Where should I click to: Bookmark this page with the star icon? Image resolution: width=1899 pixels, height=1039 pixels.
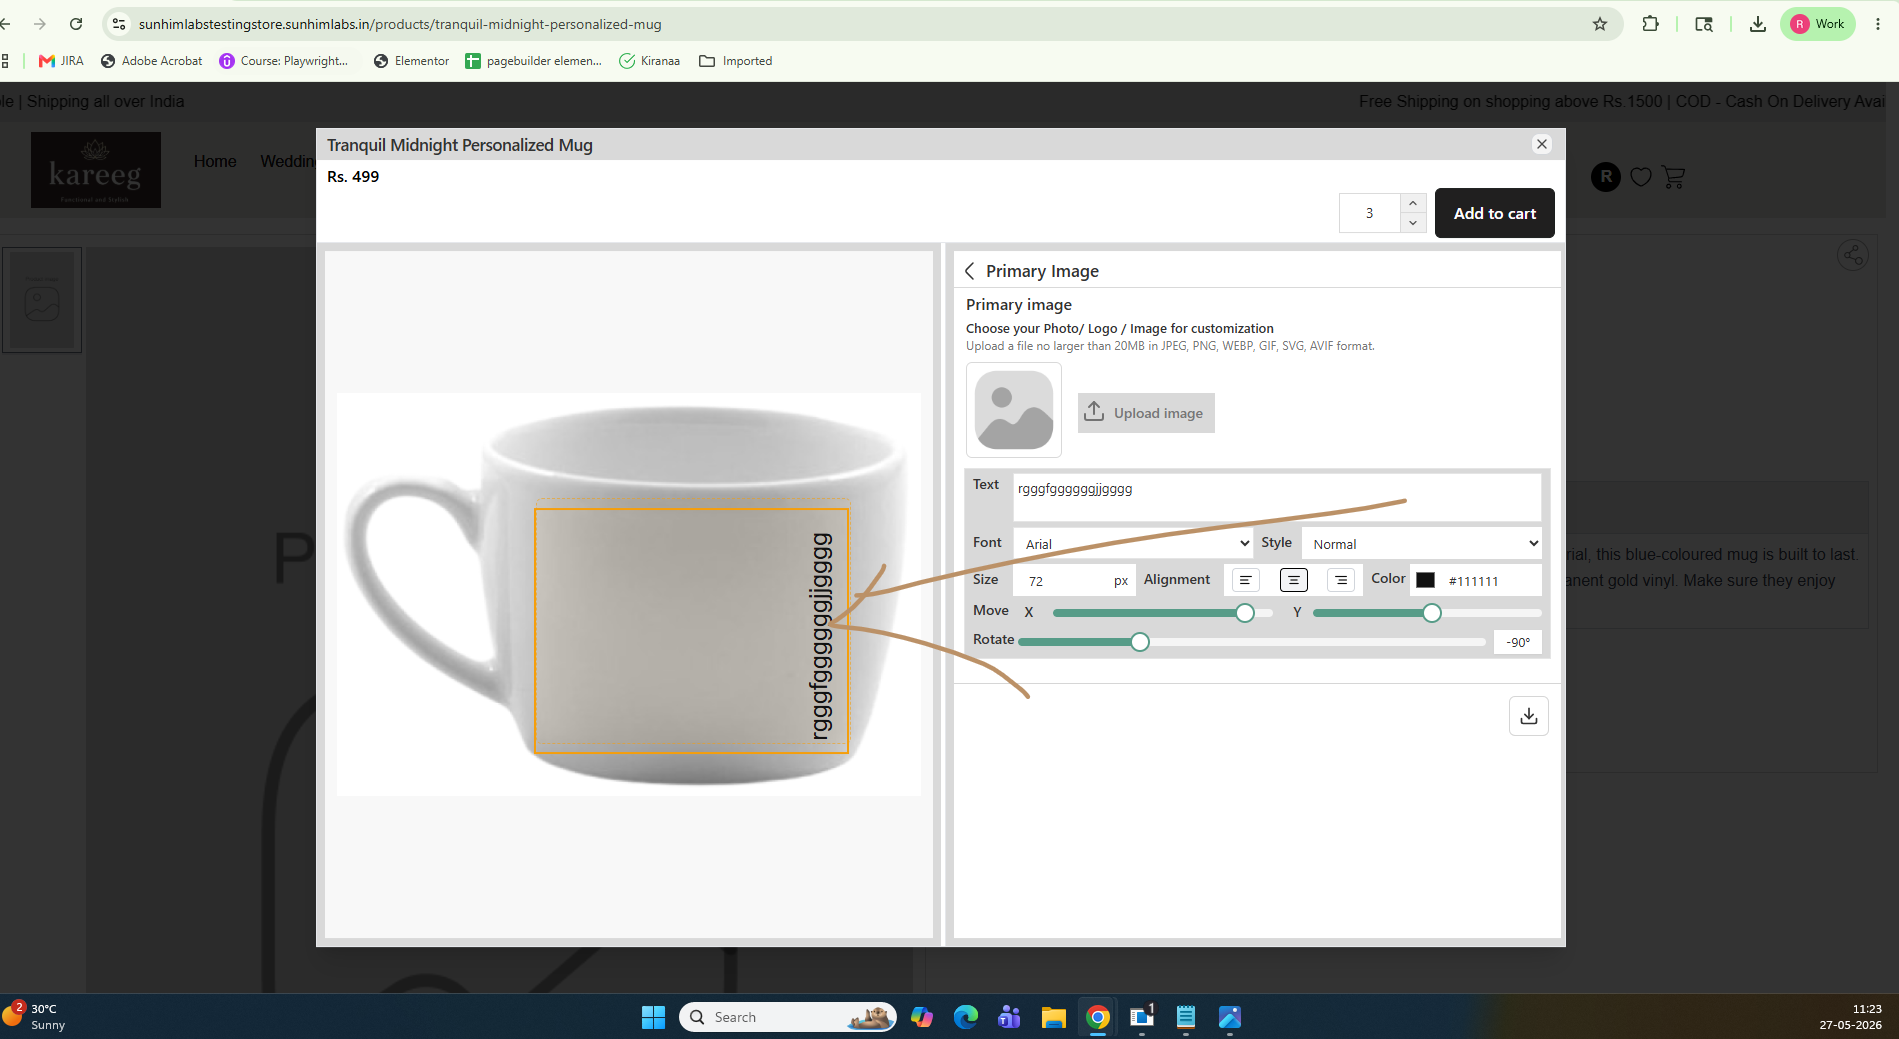[1600, 24]
